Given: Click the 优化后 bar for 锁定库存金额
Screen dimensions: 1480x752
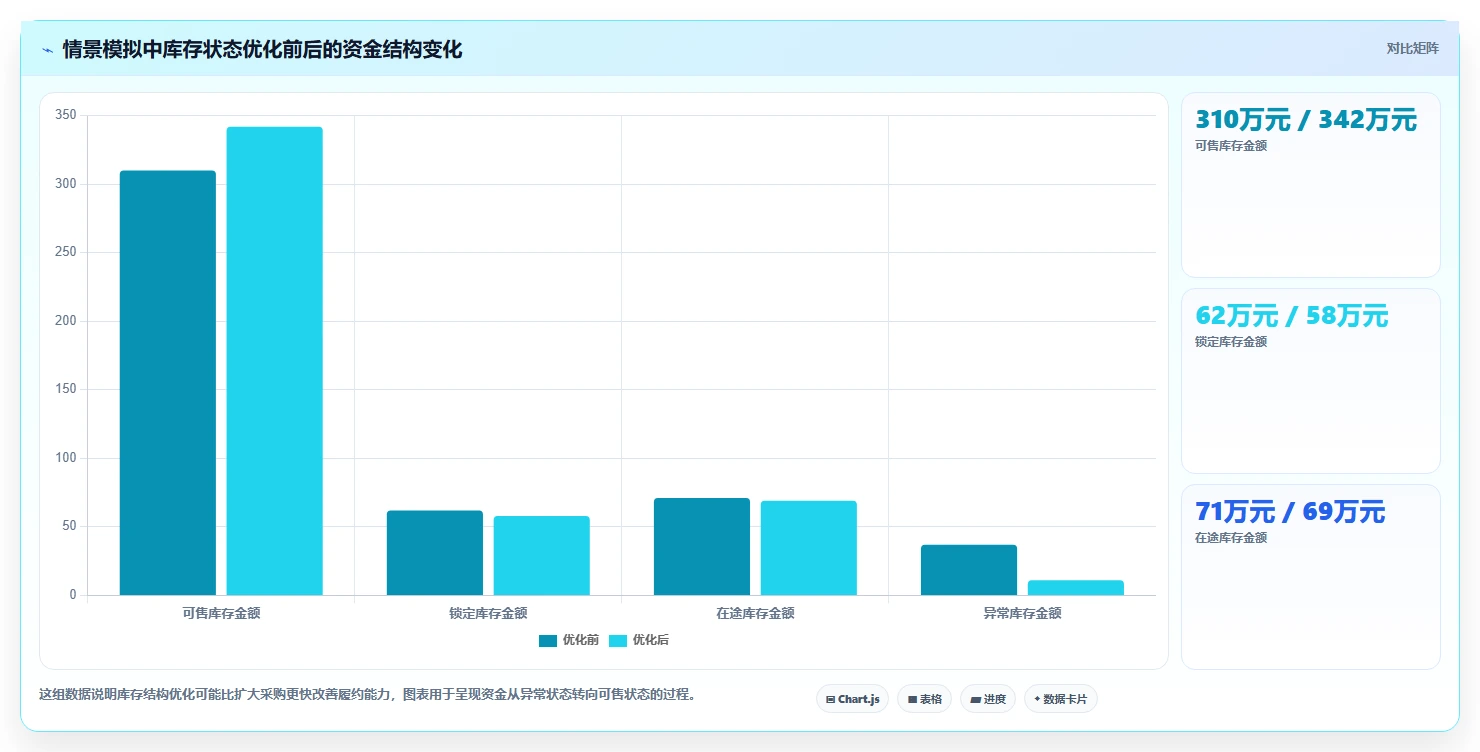Looking at the screenshot, I should click(x=542, y=556).
